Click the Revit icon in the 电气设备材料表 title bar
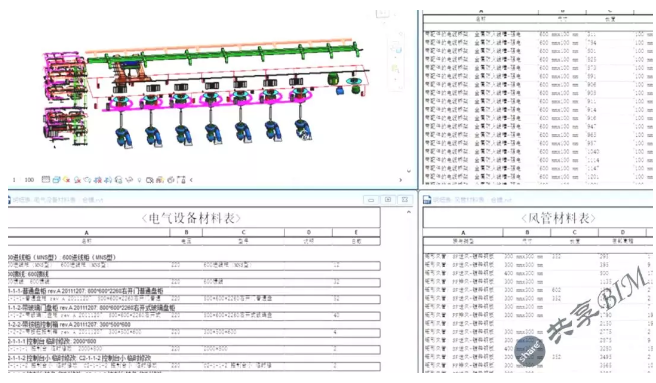656x383 pixels. click(x=9, y=200)
